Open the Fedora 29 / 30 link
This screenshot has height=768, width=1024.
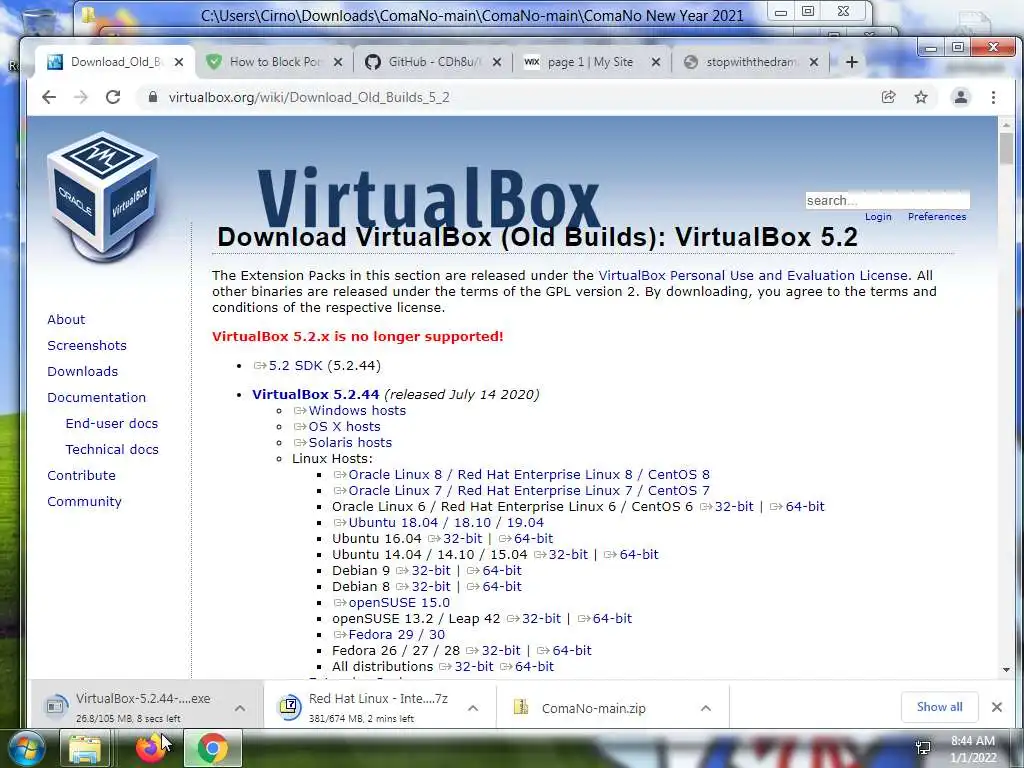coord(389,635)
